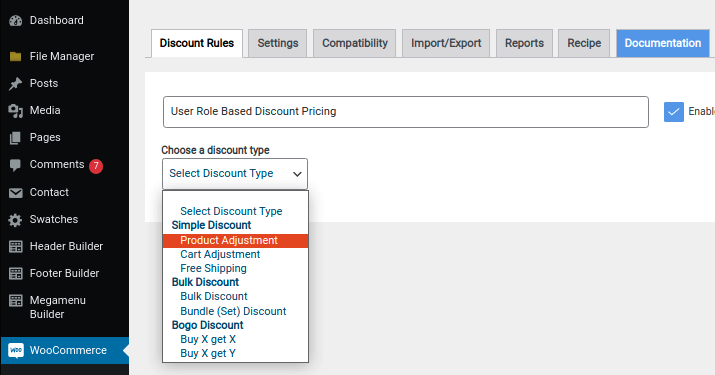The image size is (715, 375).
Task: Click the Footer Builder layout icon
Action: (x=16, y=273)
